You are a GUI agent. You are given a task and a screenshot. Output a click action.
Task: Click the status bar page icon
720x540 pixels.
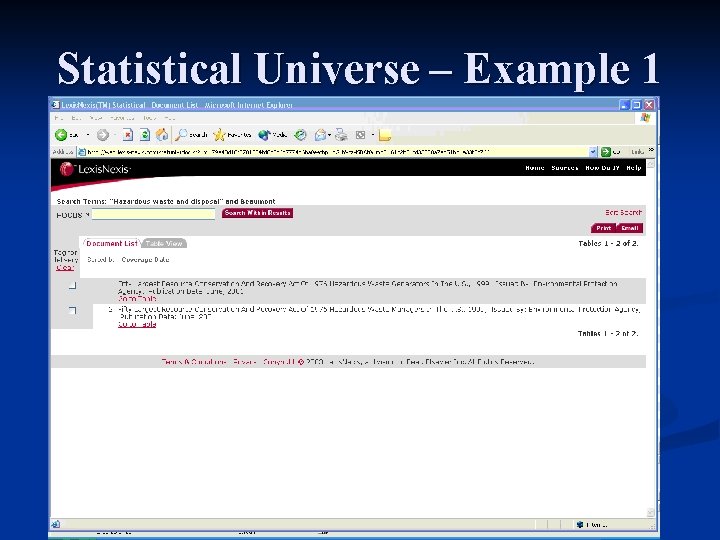(x=56, y=524)
